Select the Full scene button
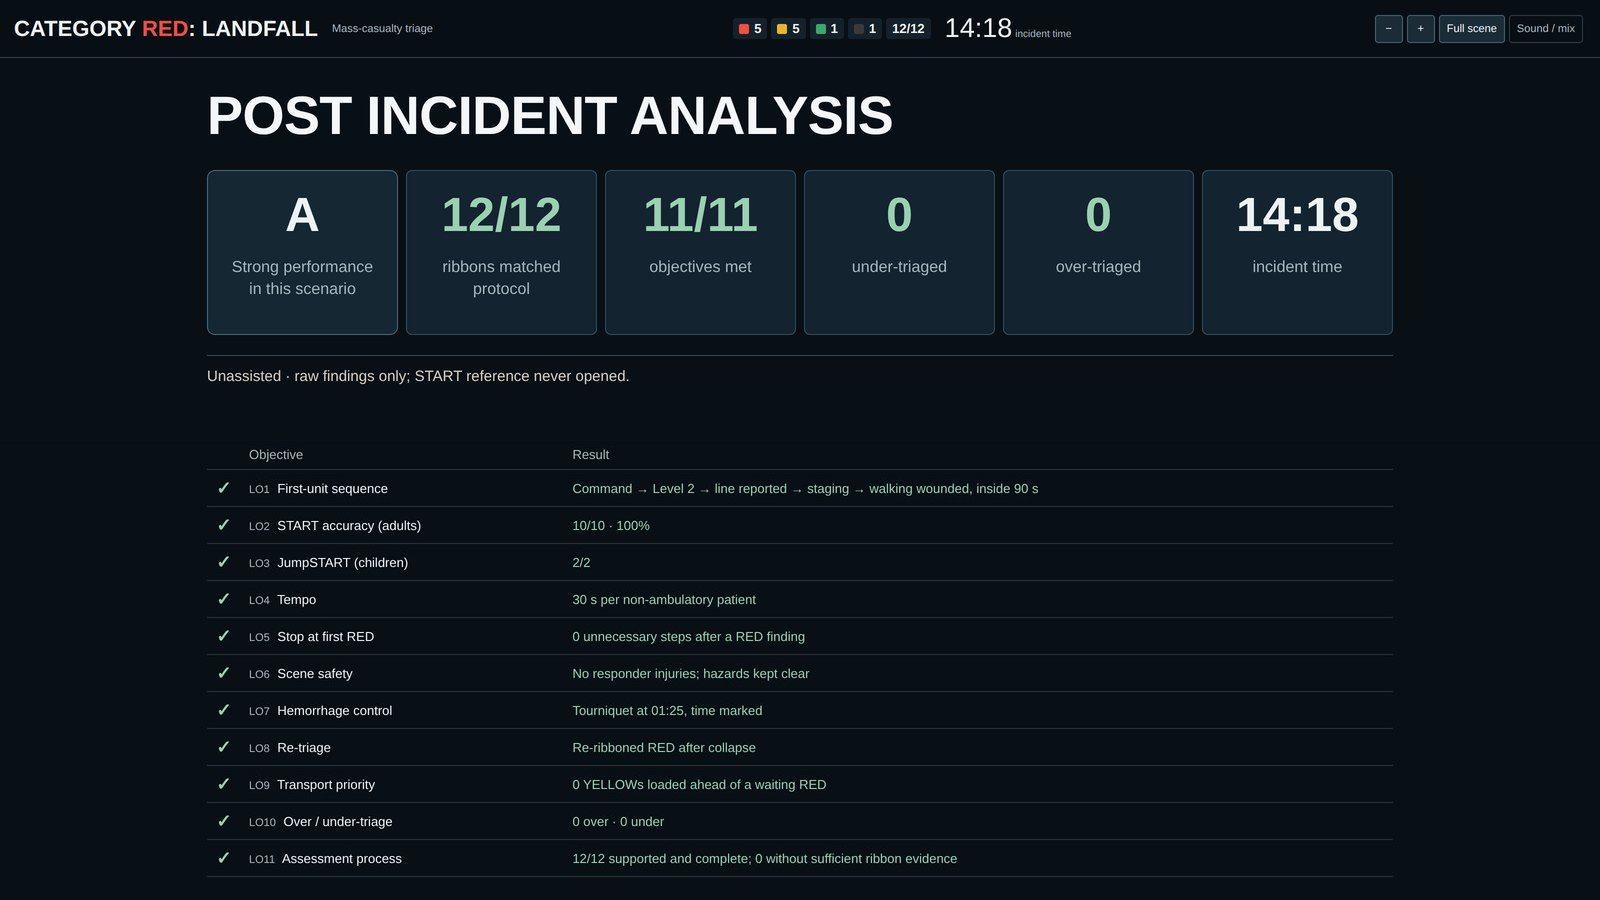The image size is (1600, 900). tap(1471, 29)
